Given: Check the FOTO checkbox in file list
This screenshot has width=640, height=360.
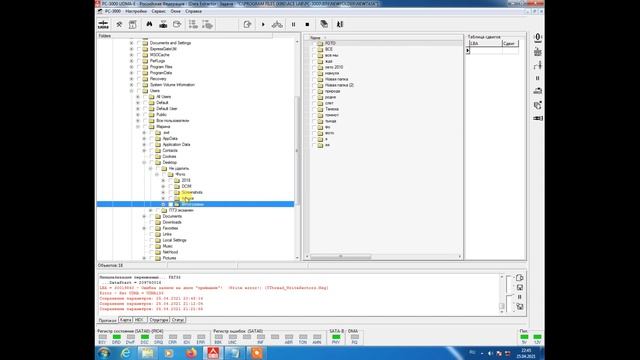Looking at the screenshot, I should coord(314,43).
